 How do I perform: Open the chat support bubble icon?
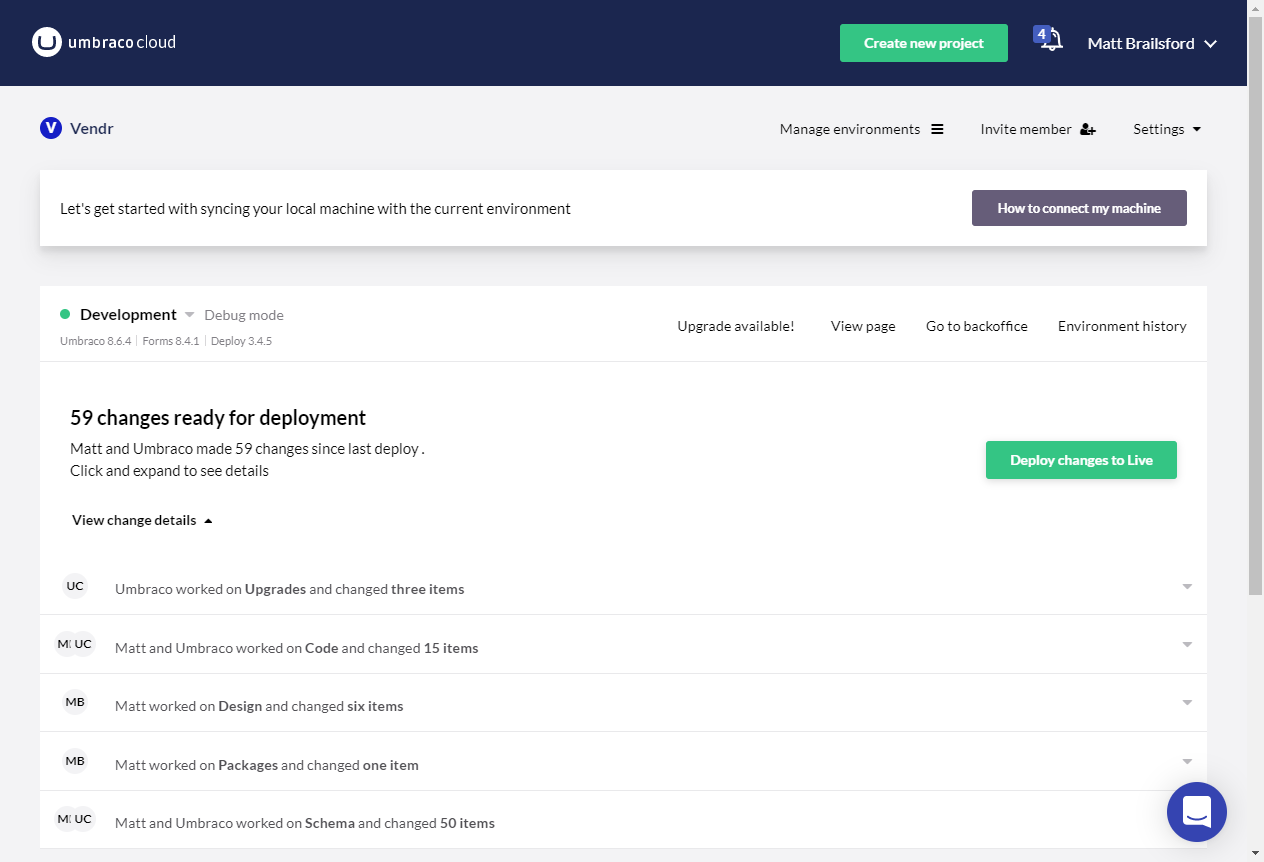[x=1196, y=811]
